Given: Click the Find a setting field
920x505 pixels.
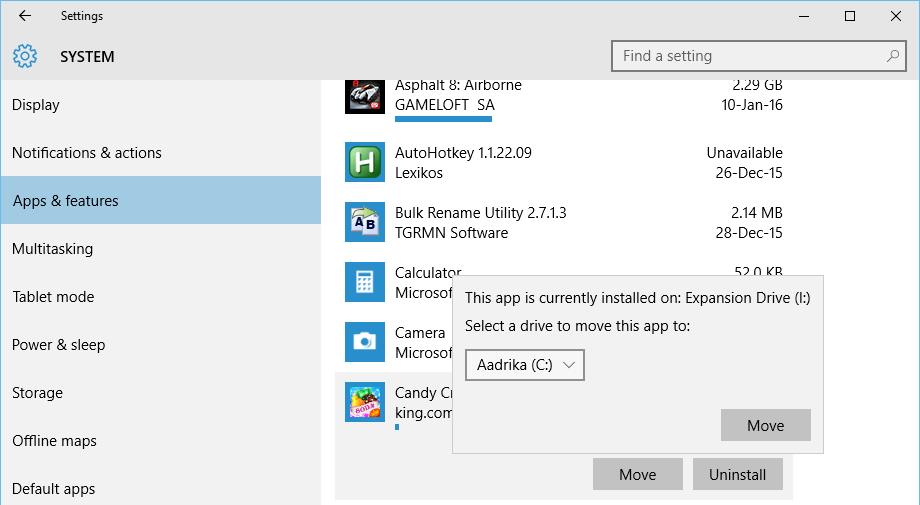Looking at the screenshot, I should (x=759, y=56).
